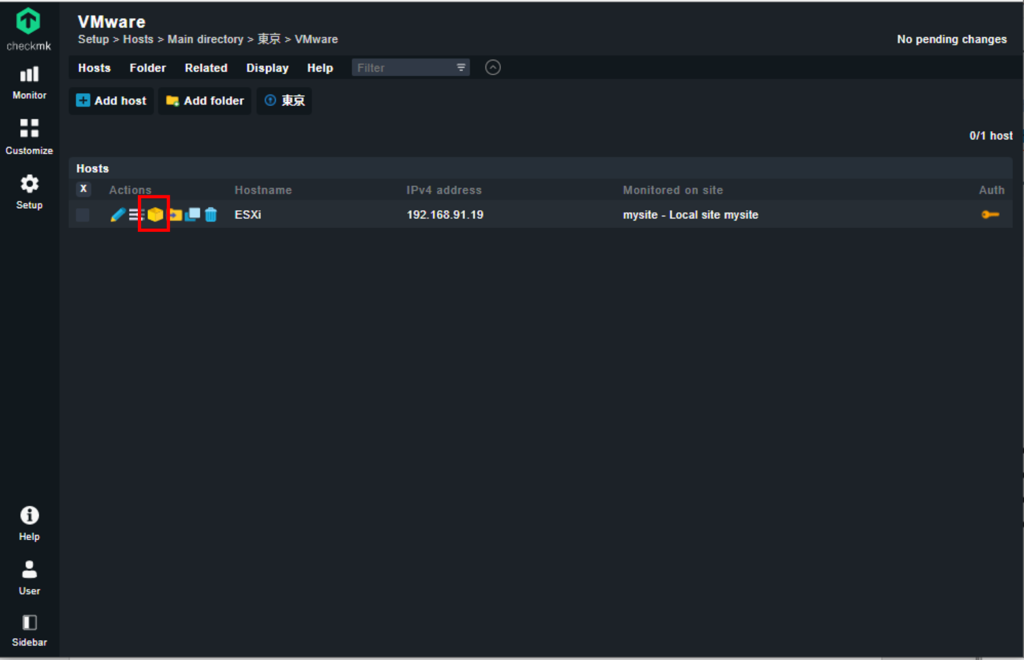Screen dimensions: 1024x660
Task: Open the Setup gear menu
Action: [x=29, y=192]
